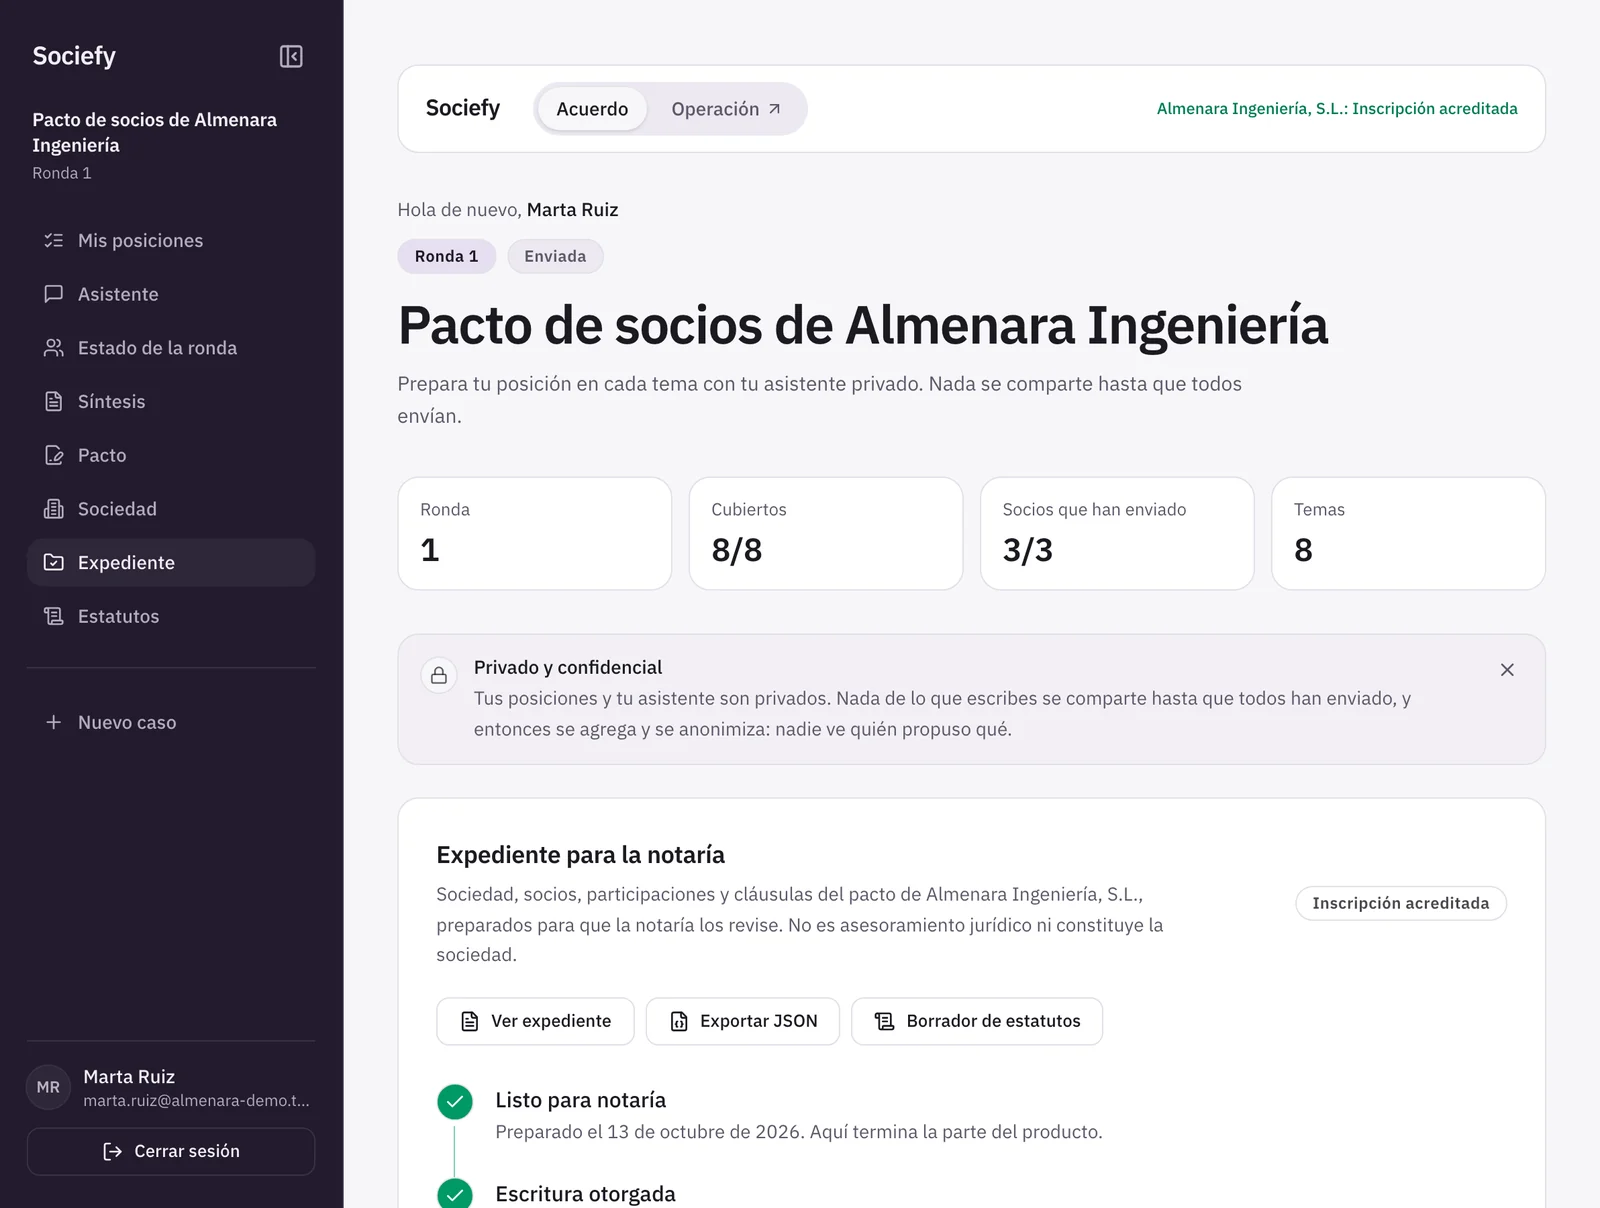The image size is (1600, 1208).
Task: Open Mis posiciones in the sidebar
Action: click(x=171, y=240)
